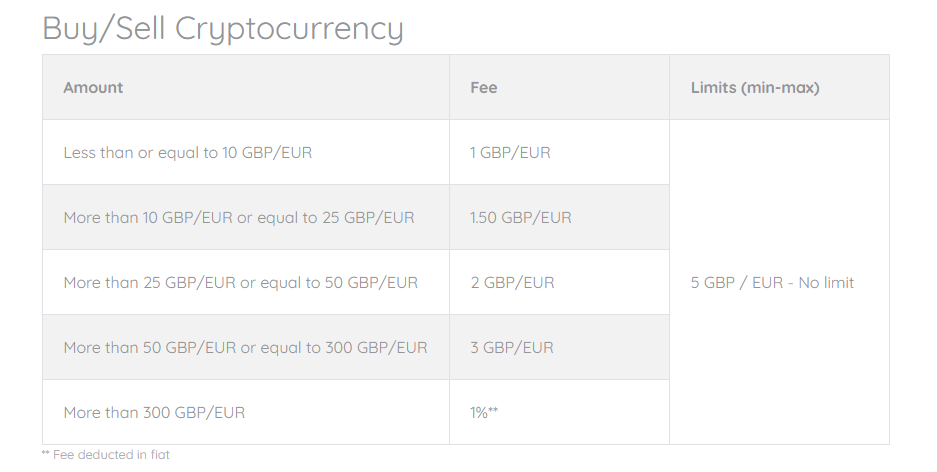937x472 pixels.
Task: Select the 3 GBP/EUR fee cell
Action: point(559,348)
